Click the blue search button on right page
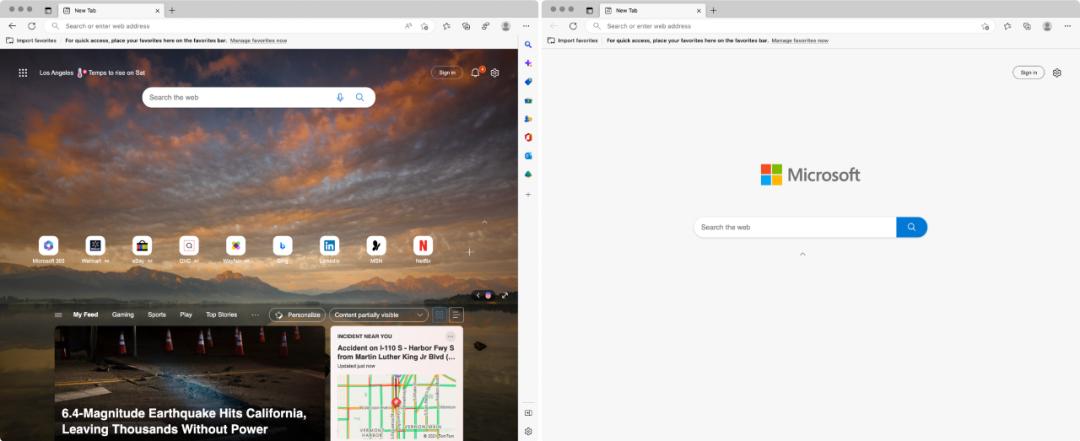1080x441 pixels. (x=912, y=227)
